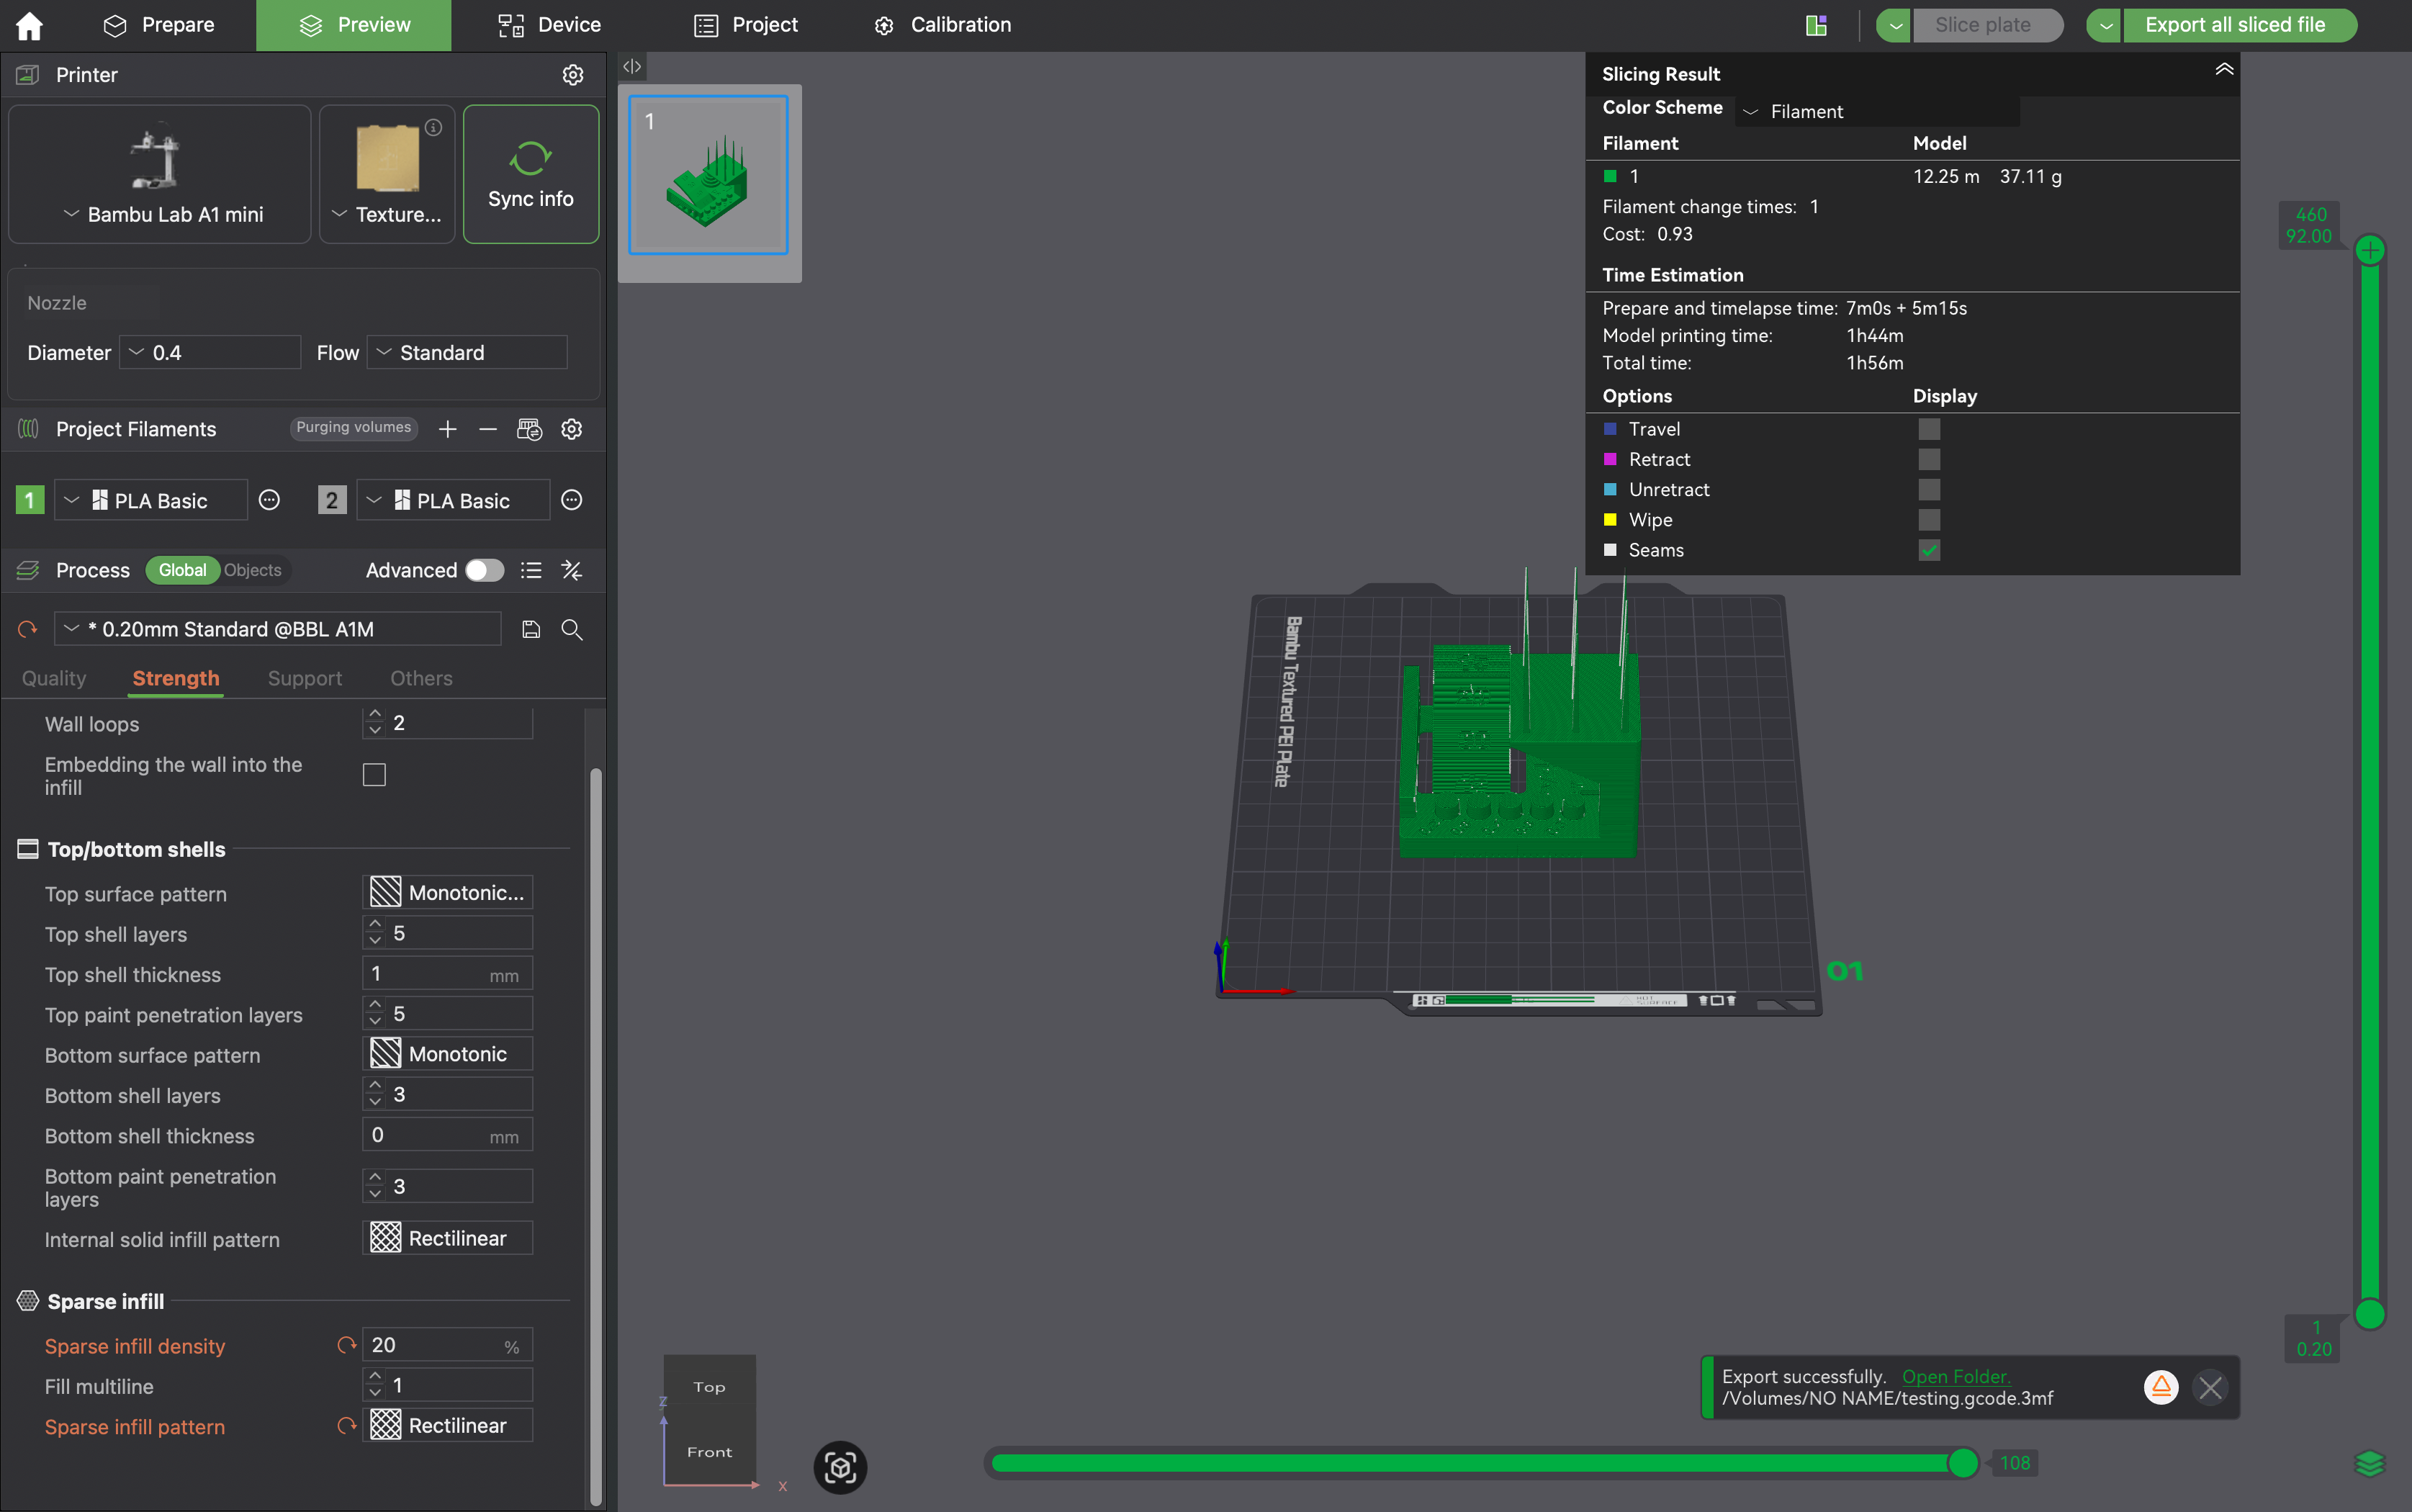Check Embedding the wall into the infill
Image resolution: width=2412 pixels, height=1512 pixels.
pyautogui.click(x=373, y=774)
